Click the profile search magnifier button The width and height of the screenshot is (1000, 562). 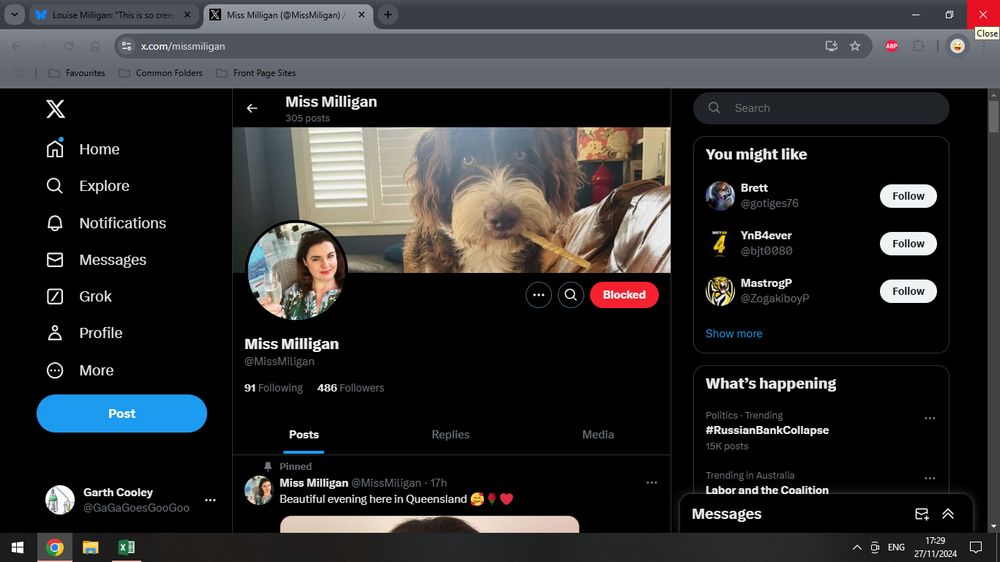tap(571, 295)
